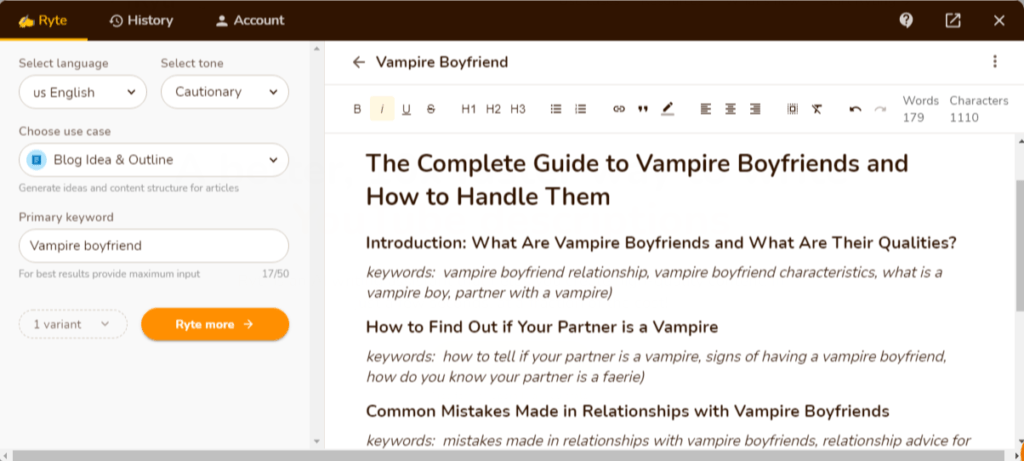The height and width of the screenshot is (461, 1024).
Task: Open language dropdown us English
Action: pyautogui.click(x=82, y=92)
